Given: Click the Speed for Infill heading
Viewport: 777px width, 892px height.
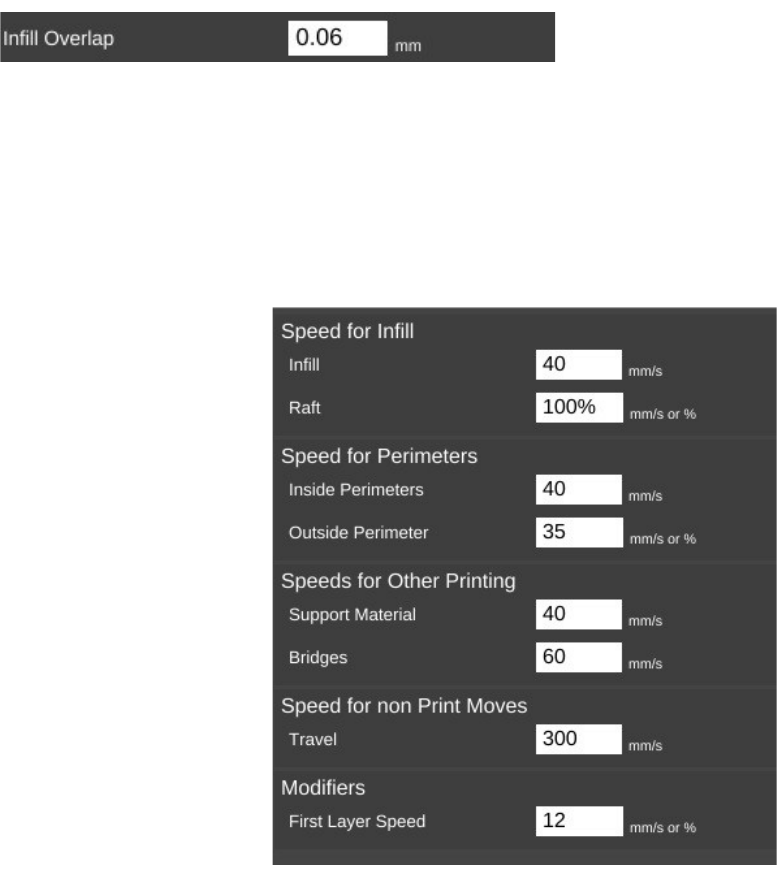Looking at the screenshot, I should 347,332.
